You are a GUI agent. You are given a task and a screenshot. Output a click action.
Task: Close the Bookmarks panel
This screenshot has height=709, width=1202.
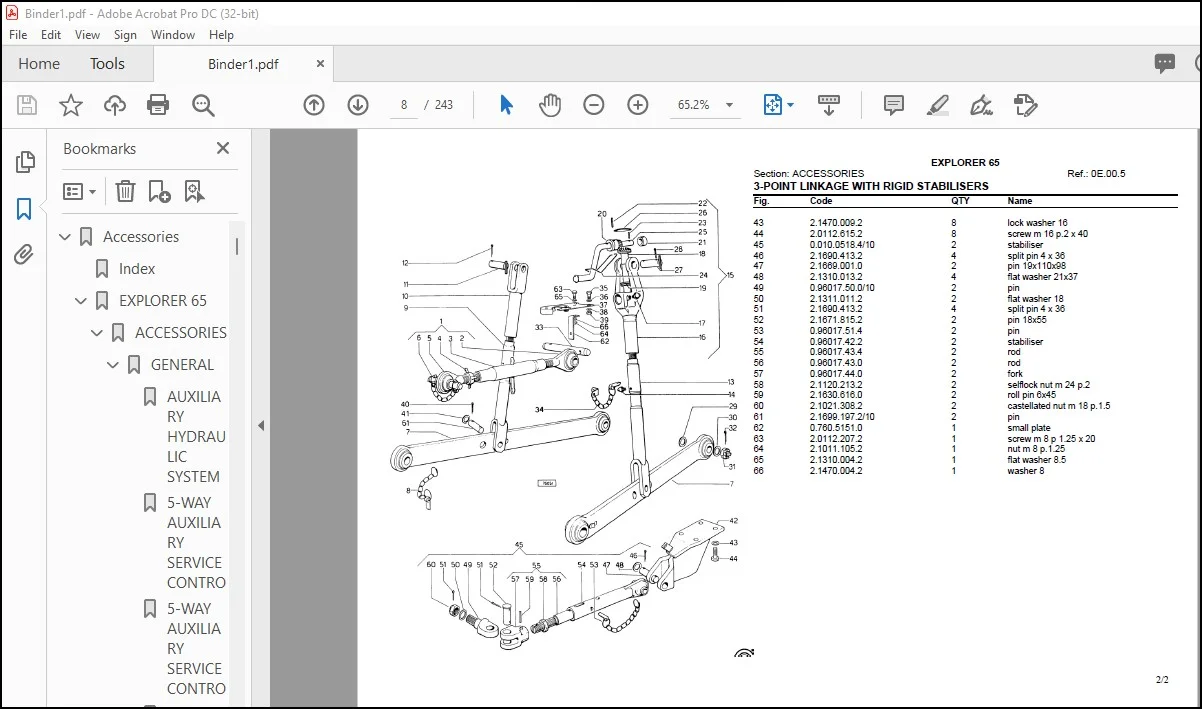(223, 148)
